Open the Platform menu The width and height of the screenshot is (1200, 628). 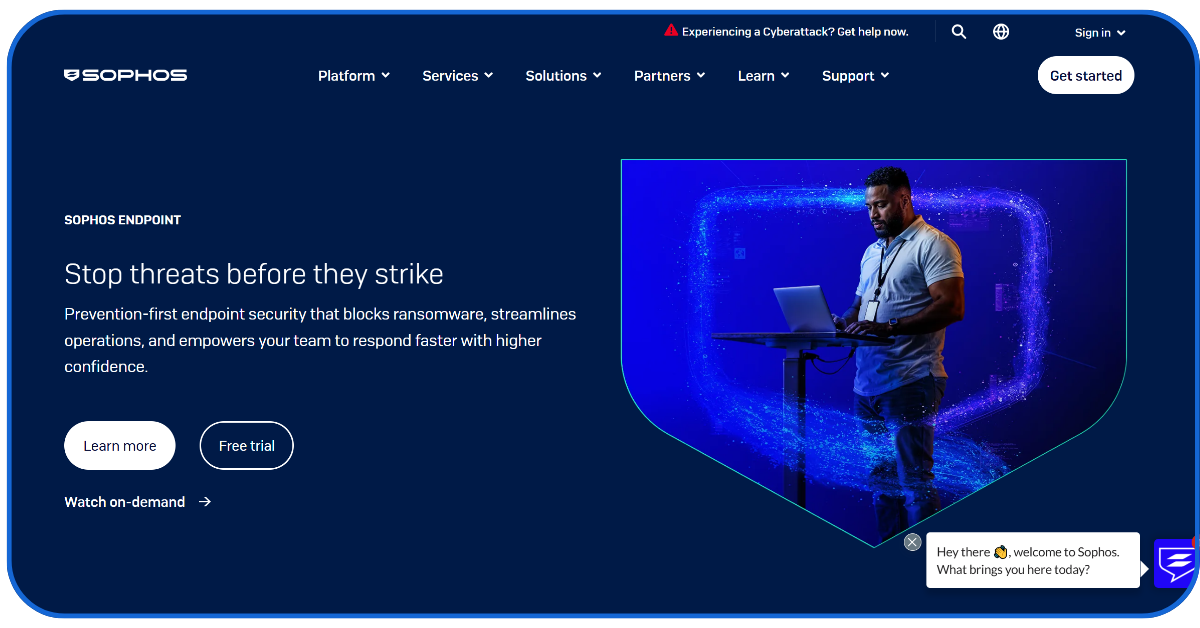(354, 76)
